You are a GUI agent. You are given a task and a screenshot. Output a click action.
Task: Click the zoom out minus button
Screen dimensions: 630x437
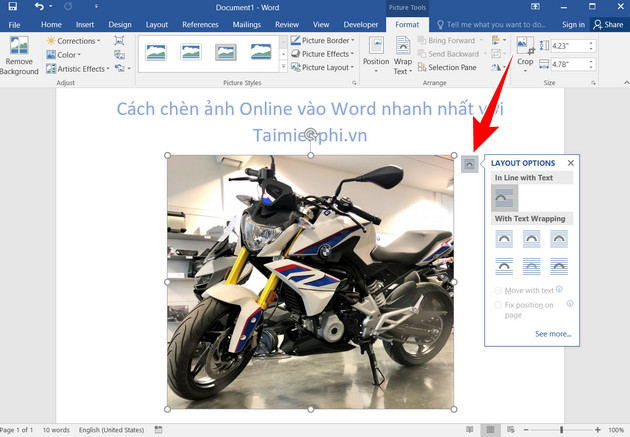(x=526, y=429)
